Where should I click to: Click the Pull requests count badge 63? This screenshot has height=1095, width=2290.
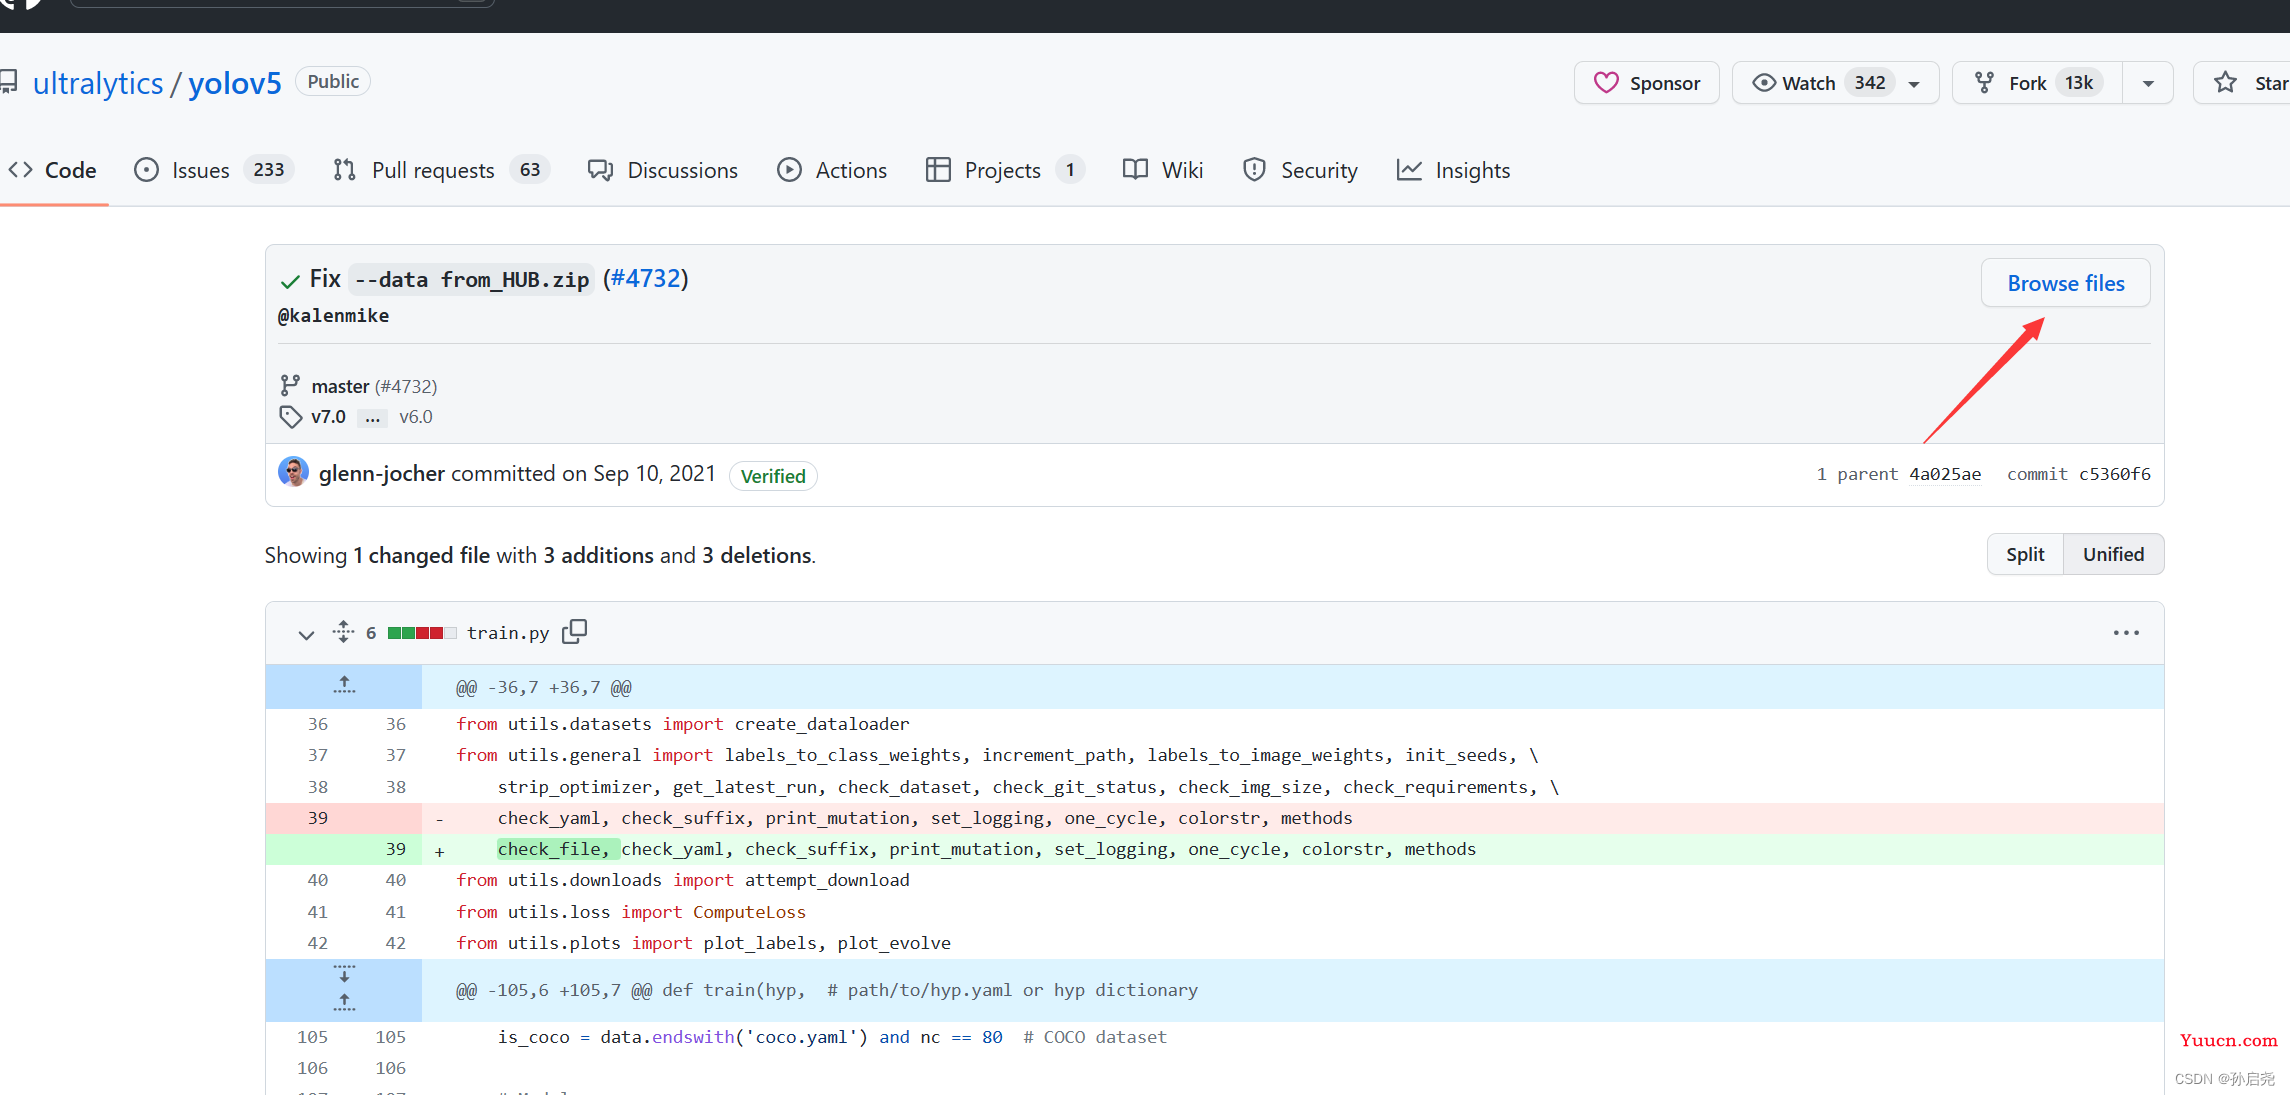(x=530, y=170)
